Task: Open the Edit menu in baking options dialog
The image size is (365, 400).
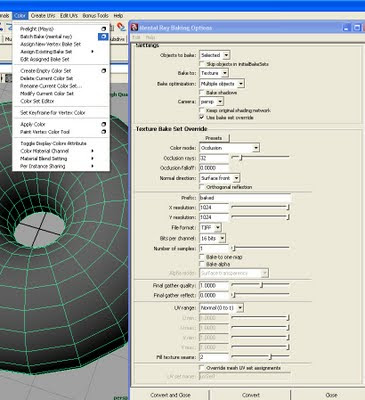Action: 136,38
